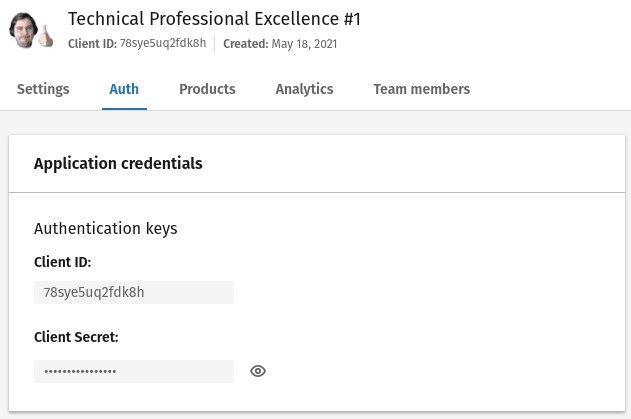Screen dimensions: 631x419
Task: Click the Application credentials heading
Action: pos(118,164)
